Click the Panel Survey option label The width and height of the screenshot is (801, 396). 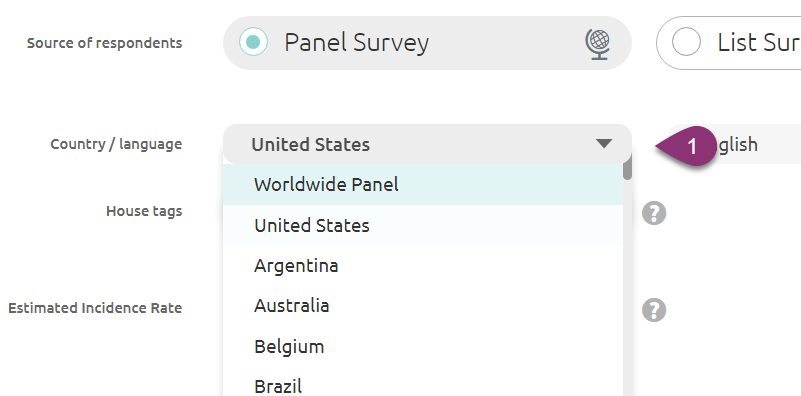tap(357, 42)
